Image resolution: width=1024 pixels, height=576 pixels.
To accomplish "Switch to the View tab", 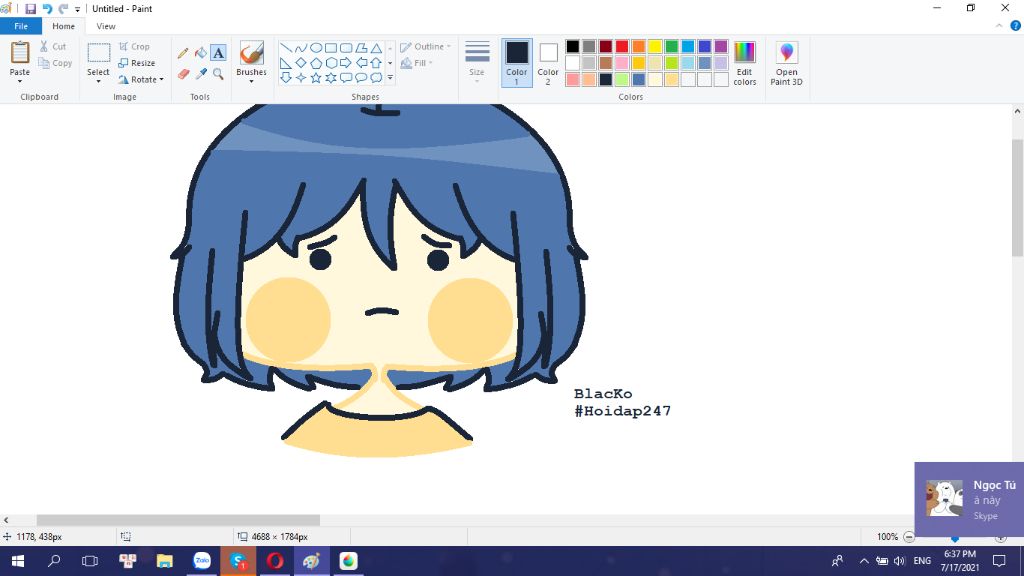I will coord(106,26).
